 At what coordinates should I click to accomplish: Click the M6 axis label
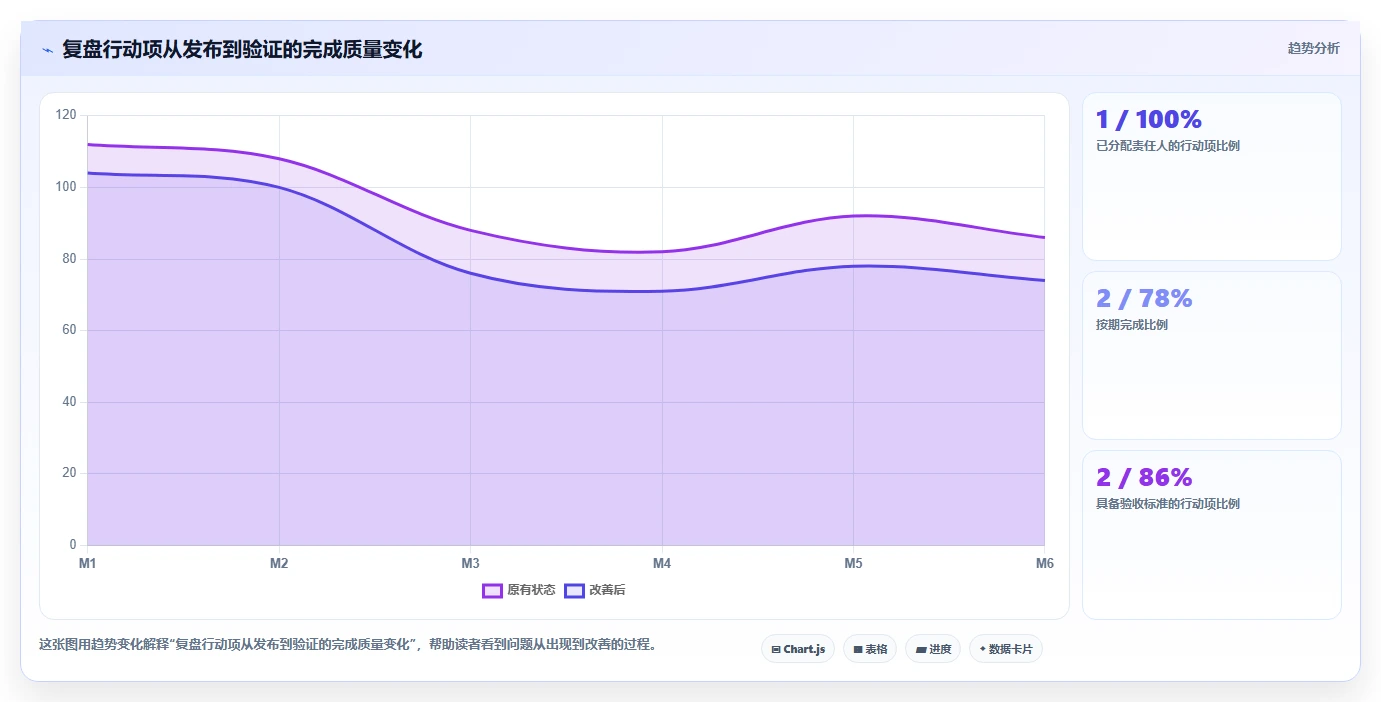click(1045, 564)
